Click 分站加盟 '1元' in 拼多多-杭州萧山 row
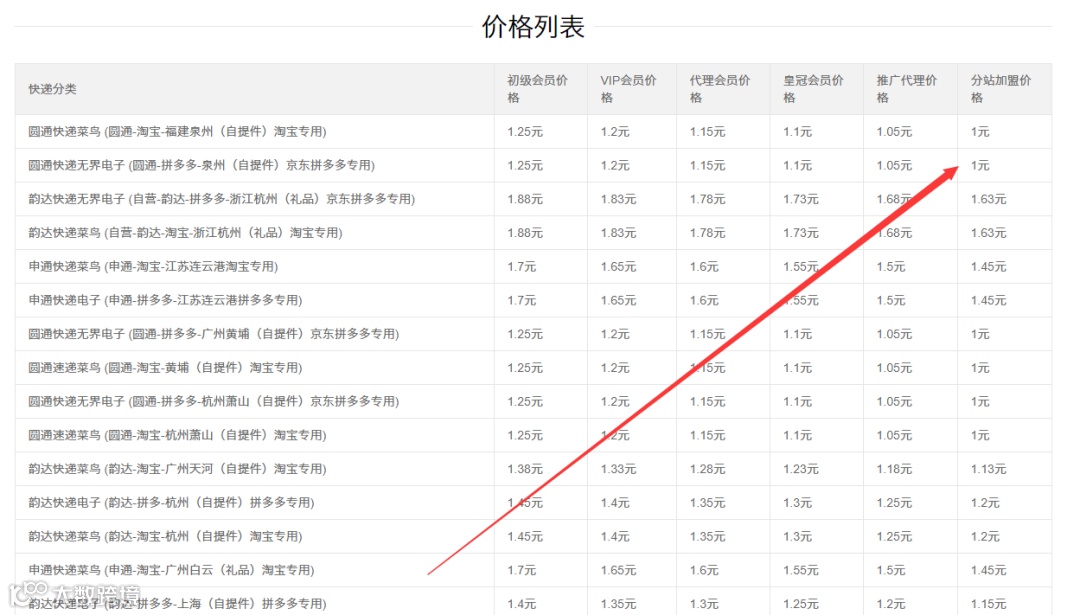This screenshot has width=1080, height=615. pos(980,402)
